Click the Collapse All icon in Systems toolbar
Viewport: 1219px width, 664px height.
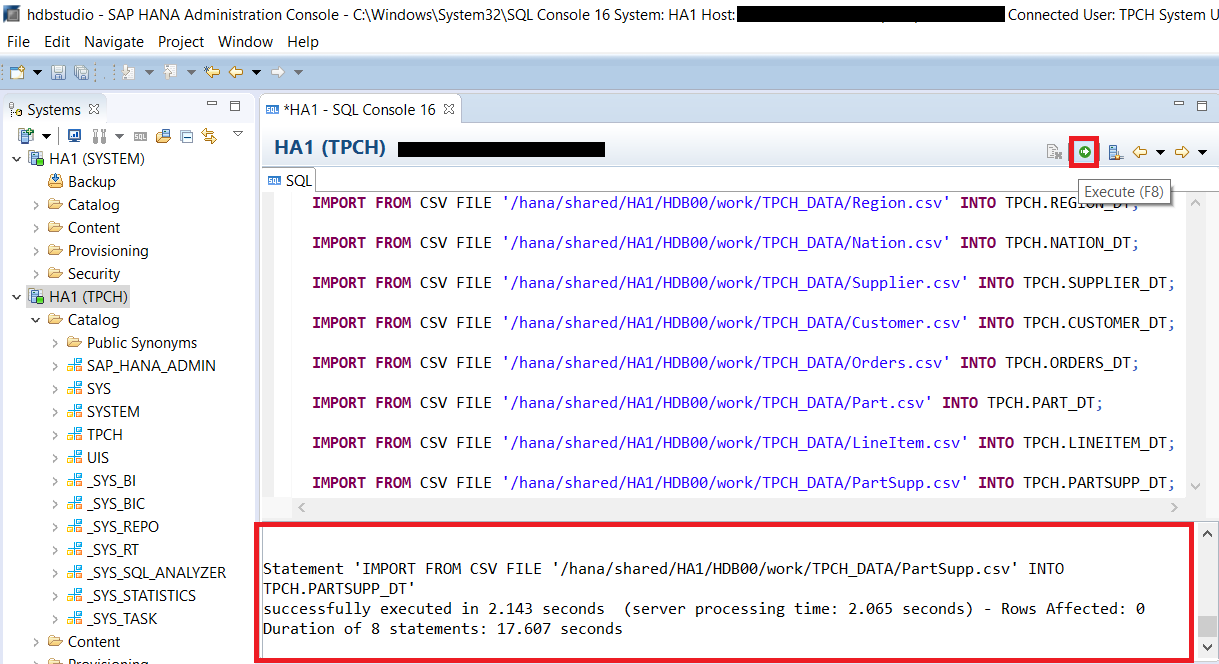click(x=186, y=136)
